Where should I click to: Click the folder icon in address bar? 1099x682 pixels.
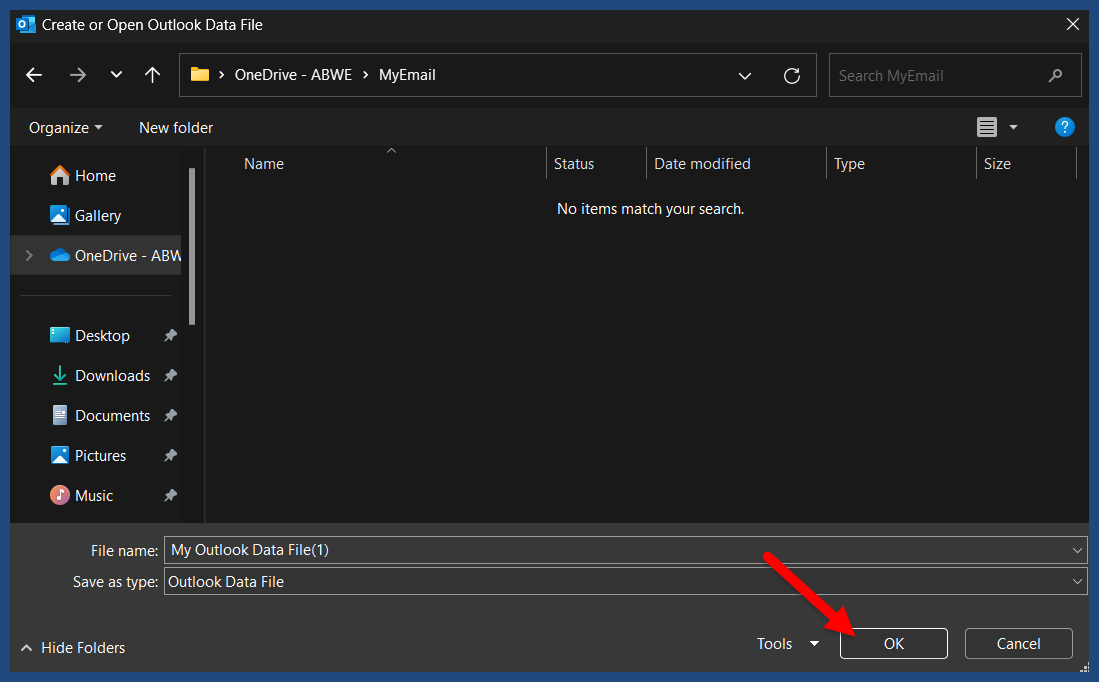pos(200,74)
